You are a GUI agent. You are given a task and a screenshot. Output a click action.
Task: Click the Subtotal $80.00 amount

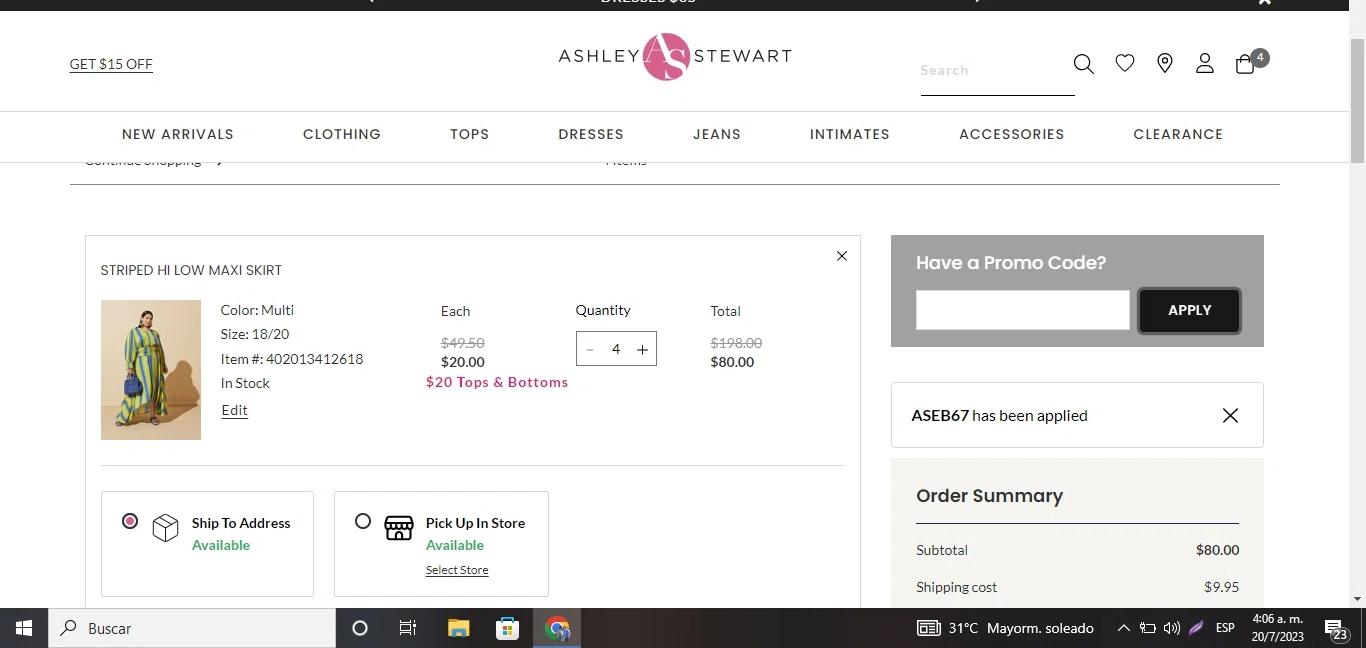click(1217, 550)
